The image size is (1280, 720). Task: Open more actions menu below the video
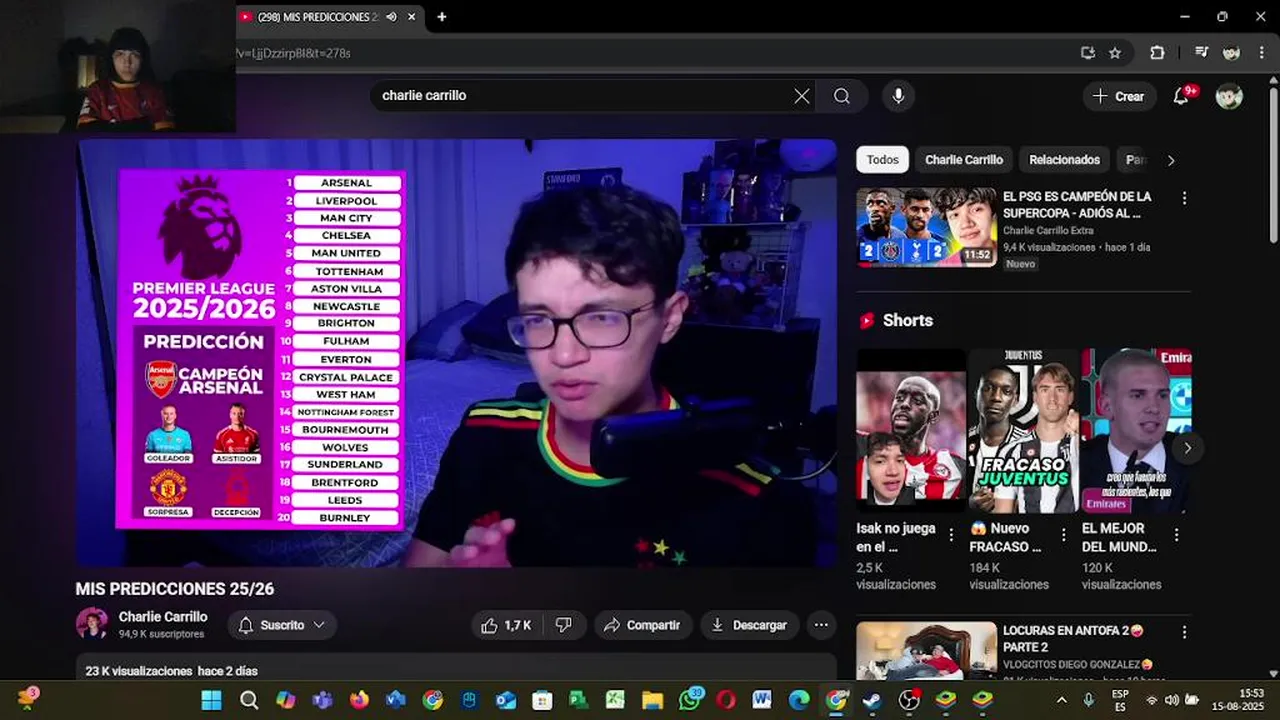(x=821, y=625)
